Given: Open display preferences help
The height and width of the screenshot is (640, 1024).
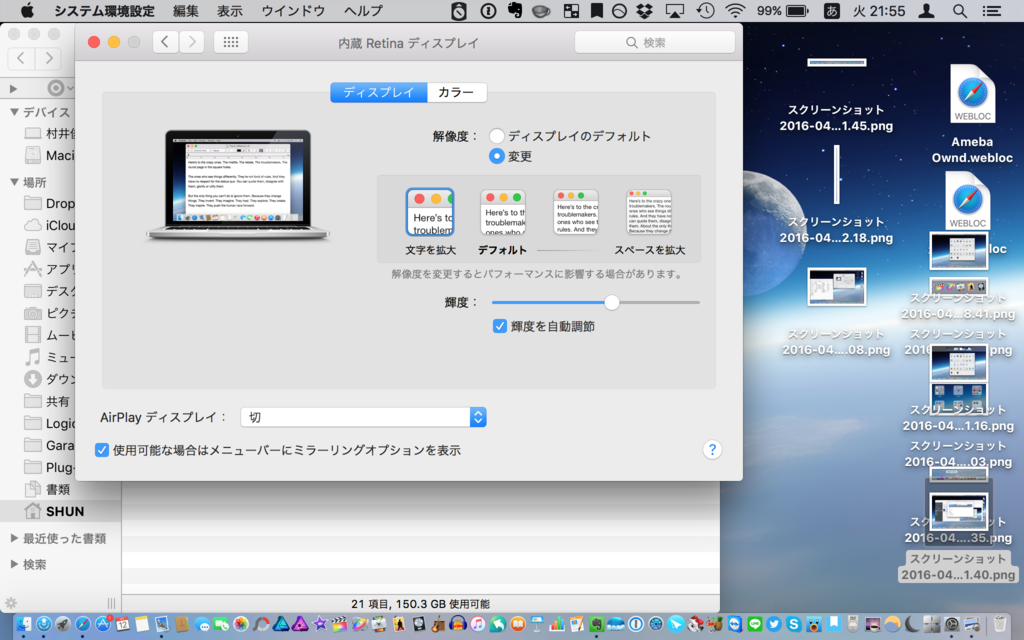Looking at the screenshot, I should click(x=712, y=449).
